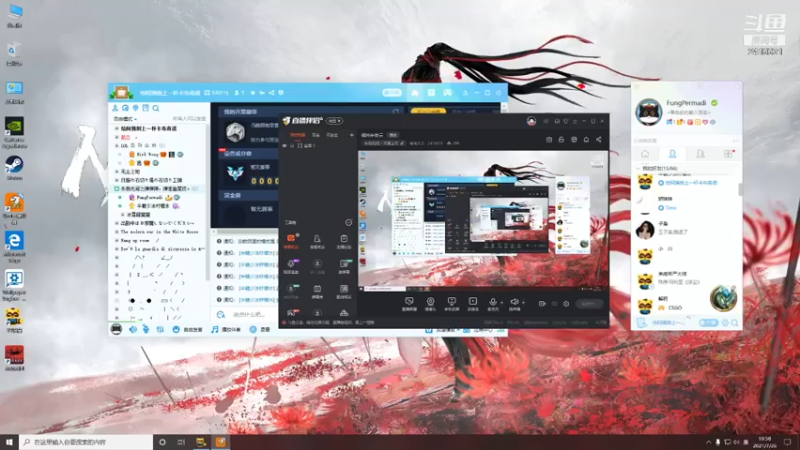The width and height of the screenshot is (800, 450).
Task: Click the yellow button at the YY panel top
Action: pyautogui.click(x=428, y=111)
